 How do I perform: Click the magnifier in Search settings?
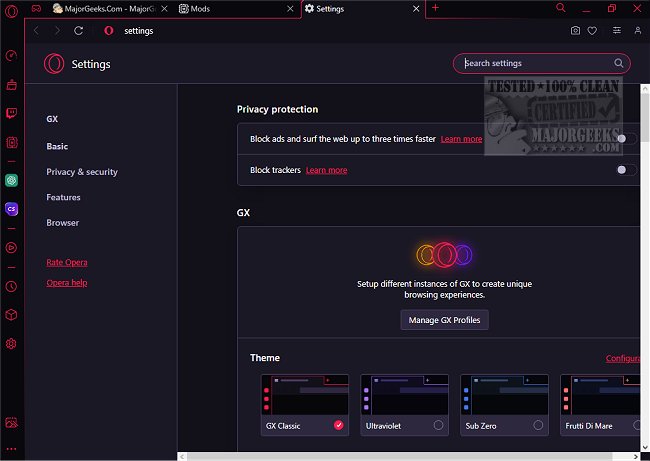coord(618,63)
